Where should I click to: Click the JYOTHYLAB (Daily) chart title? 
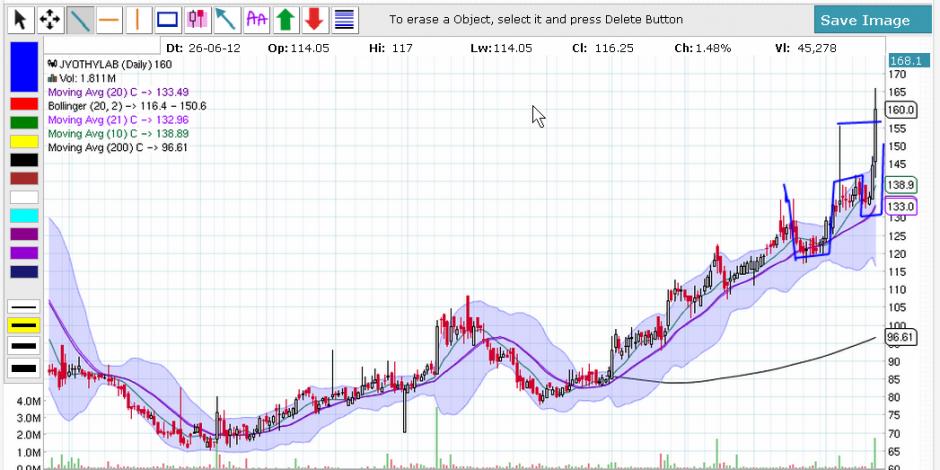[110, 64]
